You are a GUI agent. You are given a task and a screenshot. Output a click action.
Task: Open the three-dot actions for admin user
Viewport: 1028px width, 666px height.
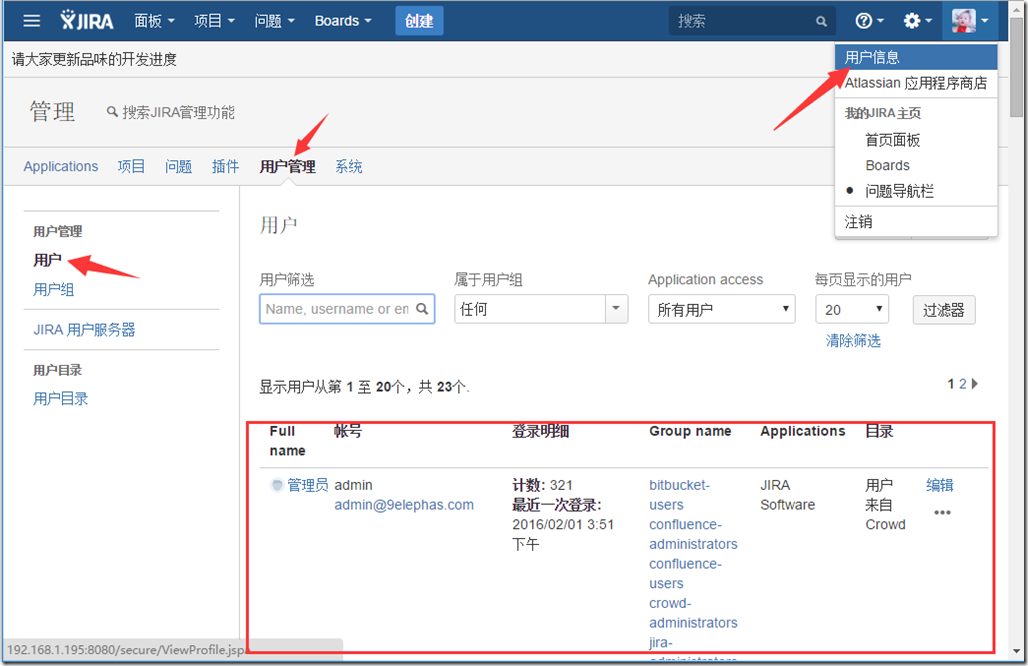point(942,513)
